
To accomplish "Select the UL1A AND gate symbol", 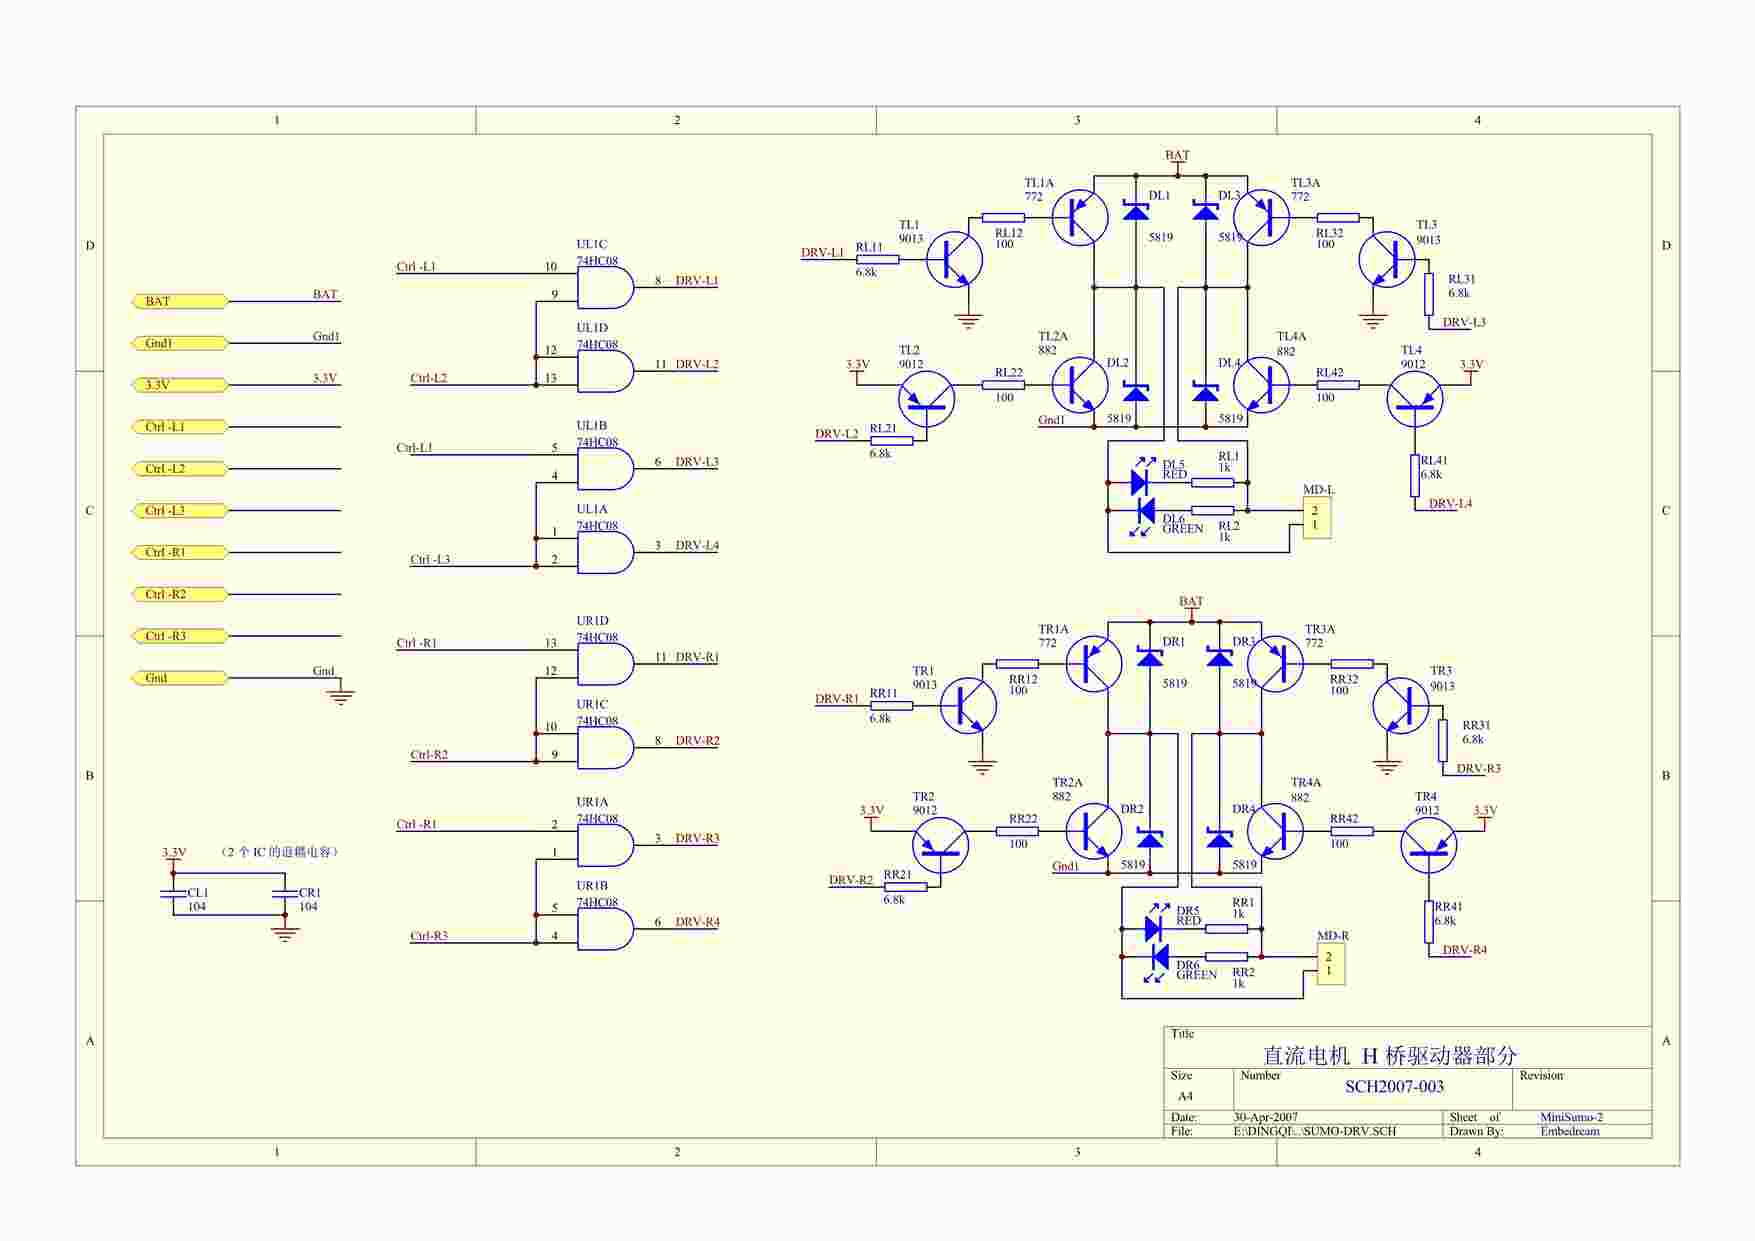I will point(606,553).
